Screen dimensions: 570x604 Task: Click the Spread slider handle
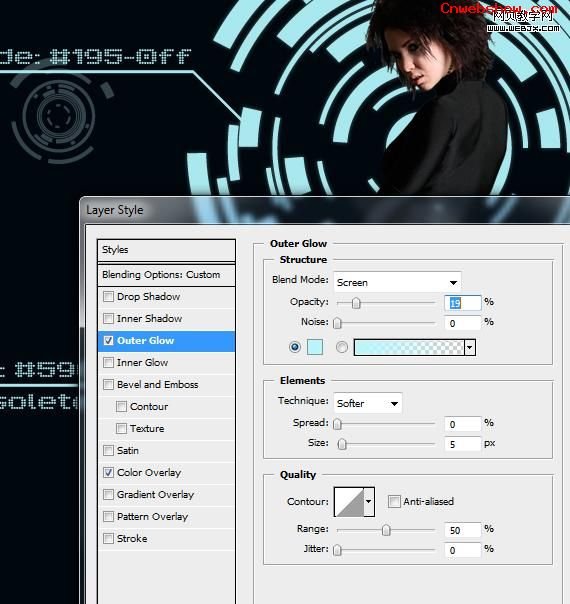(x=337, y=424)
